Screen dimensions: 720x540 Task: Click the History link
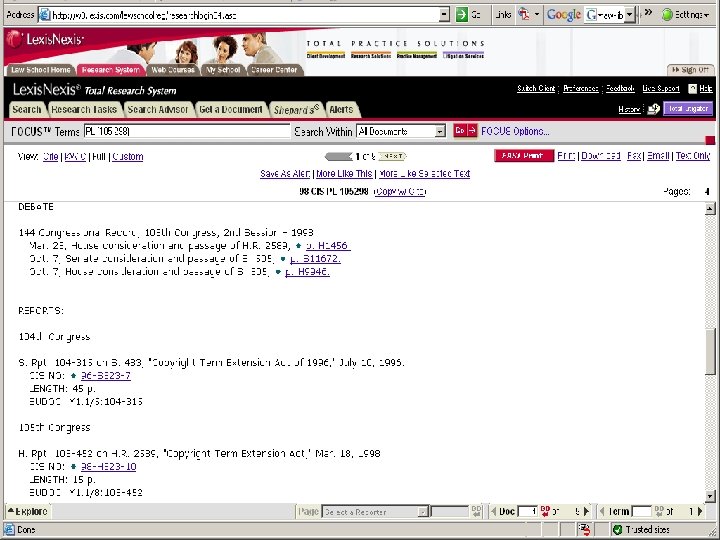tap(629, 109)
